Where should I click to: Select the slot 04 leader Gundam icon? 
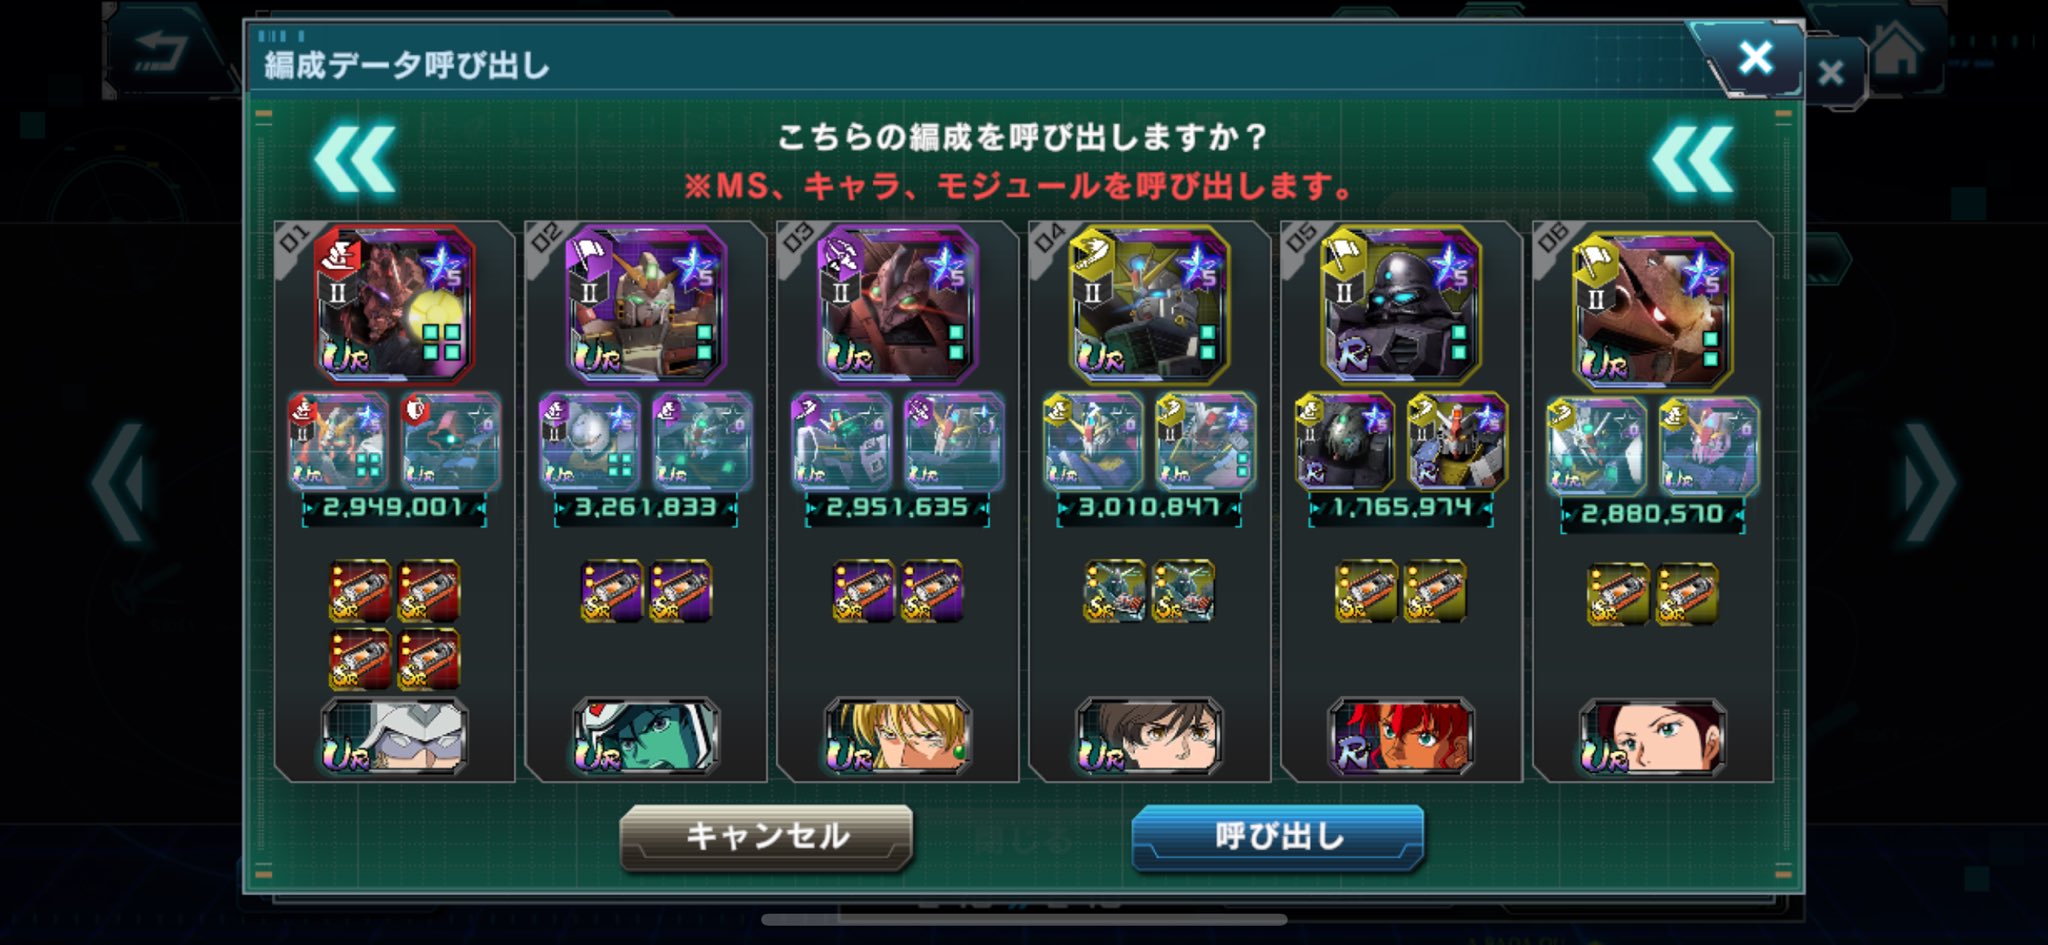(1150, 304)
